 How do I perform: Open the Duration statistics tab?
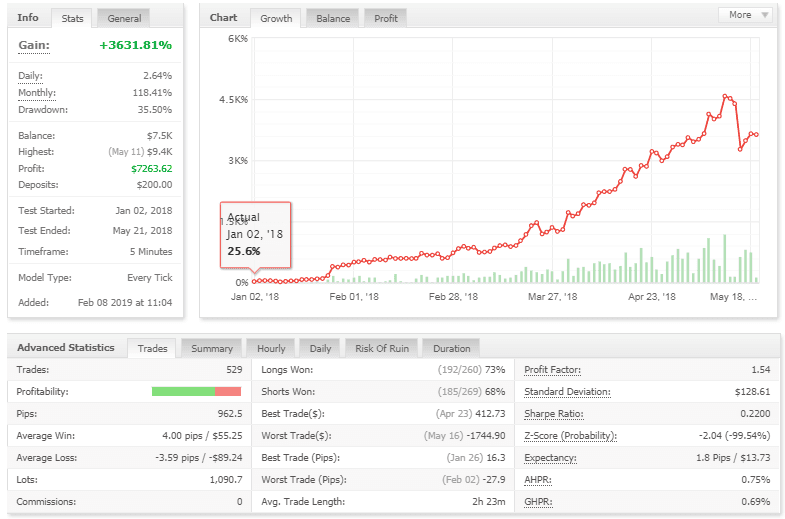click(x=451, y=348)
